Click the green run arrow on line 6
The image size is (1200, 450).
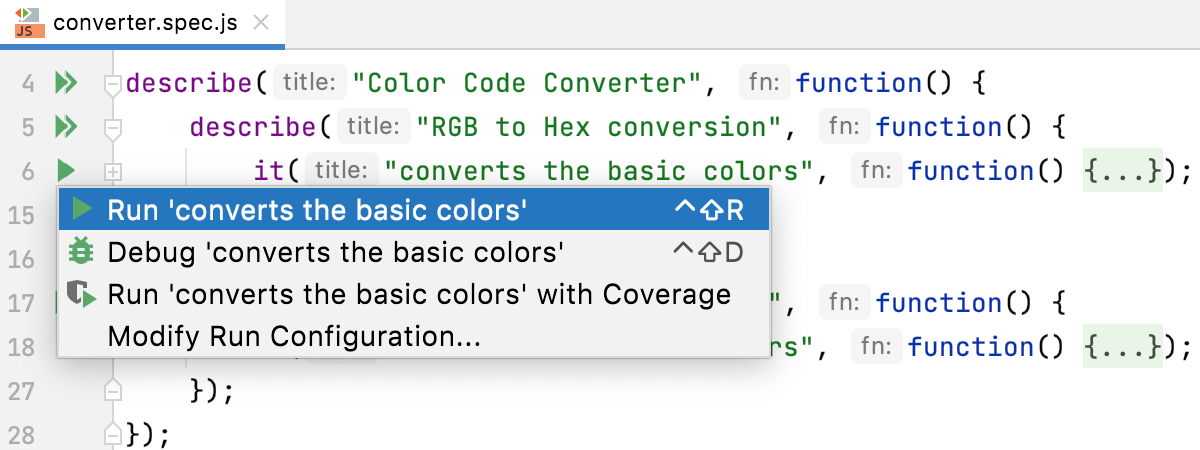[x=67, y=171]
